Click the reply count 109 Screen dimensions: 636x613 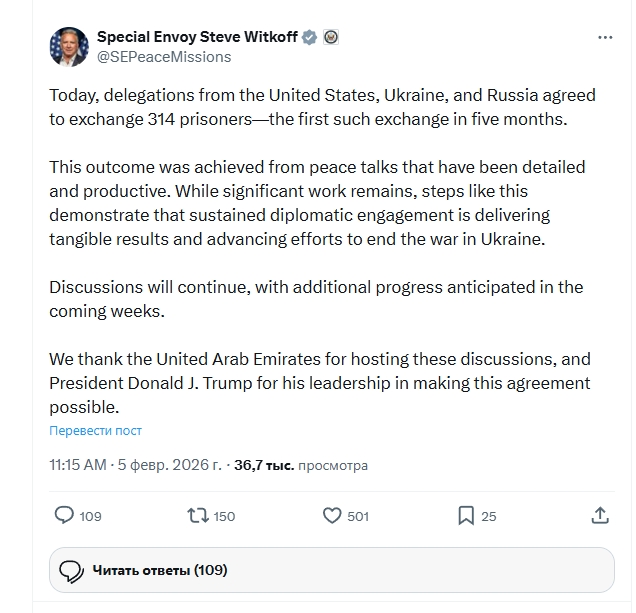pyautogui.click(x=90, y=517)
